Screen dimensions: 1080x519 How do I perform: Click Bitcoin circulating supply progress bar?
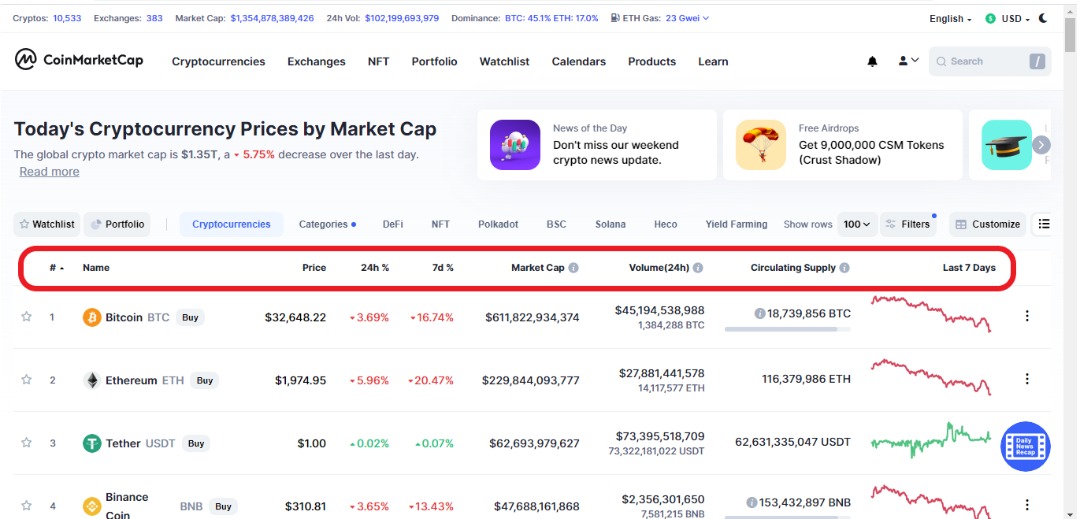pos(787,330)
